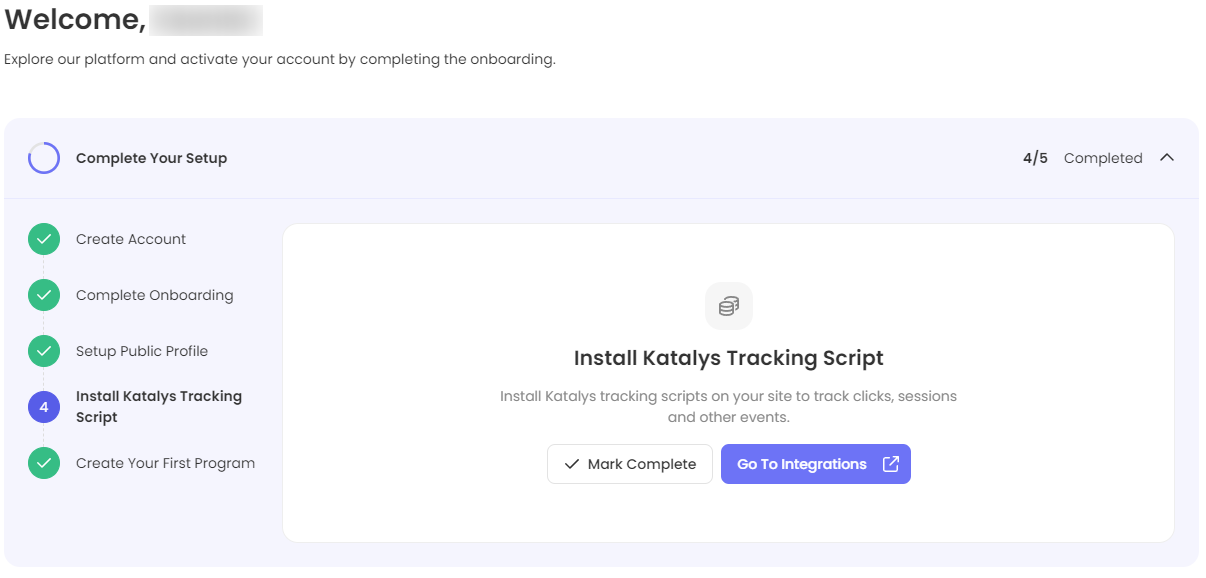Click the numbered step 4 circle

click(44, 407)
